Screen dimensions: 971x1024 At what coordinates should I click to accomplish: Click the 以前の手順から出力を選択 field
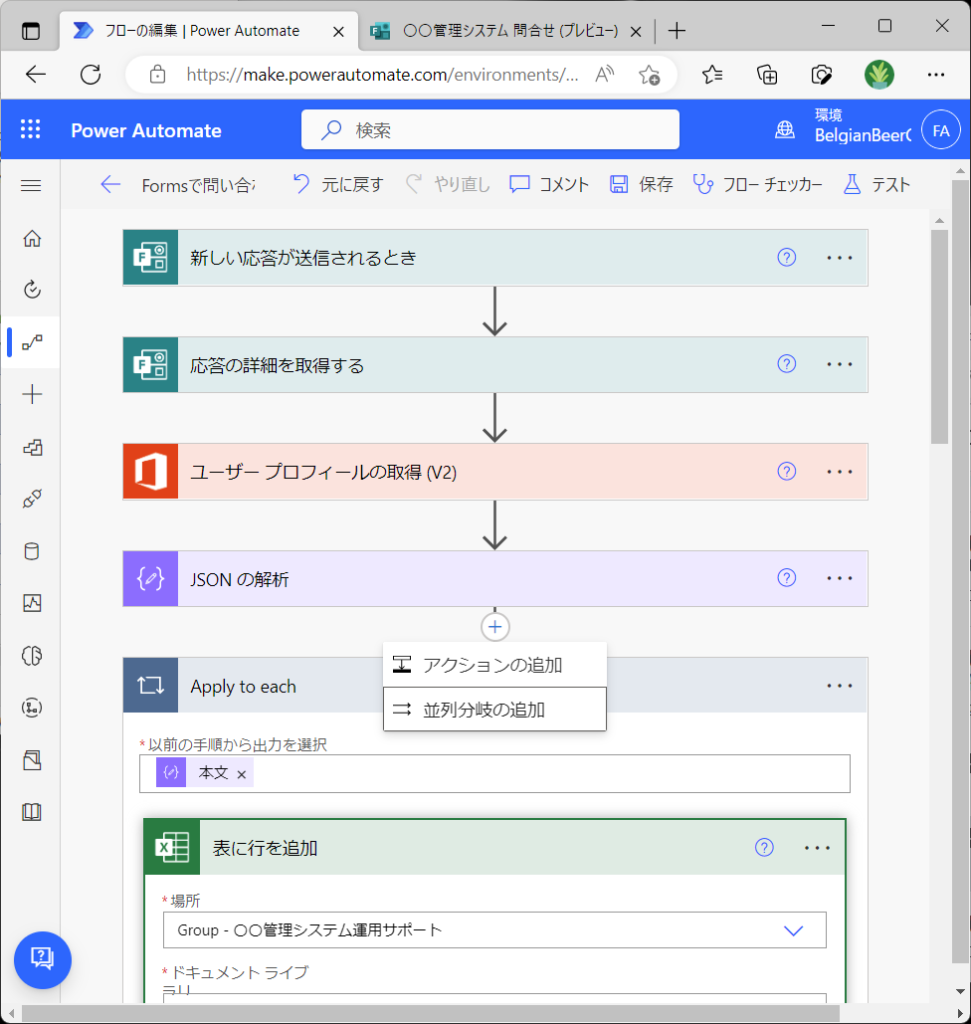point(494,773)
